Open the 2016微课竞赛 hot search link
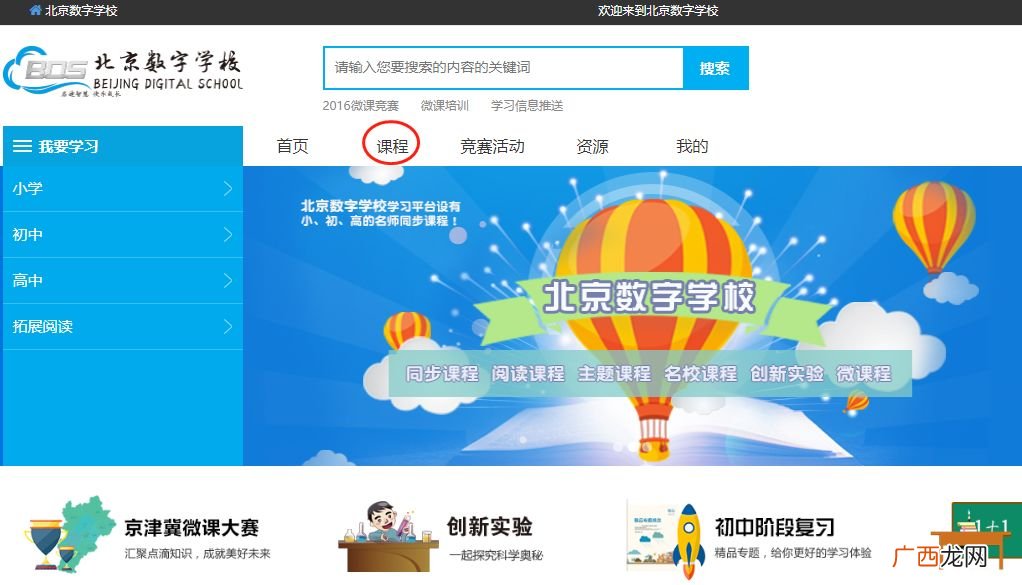Screen dimensions: 1022x585 tap(360, 106)
